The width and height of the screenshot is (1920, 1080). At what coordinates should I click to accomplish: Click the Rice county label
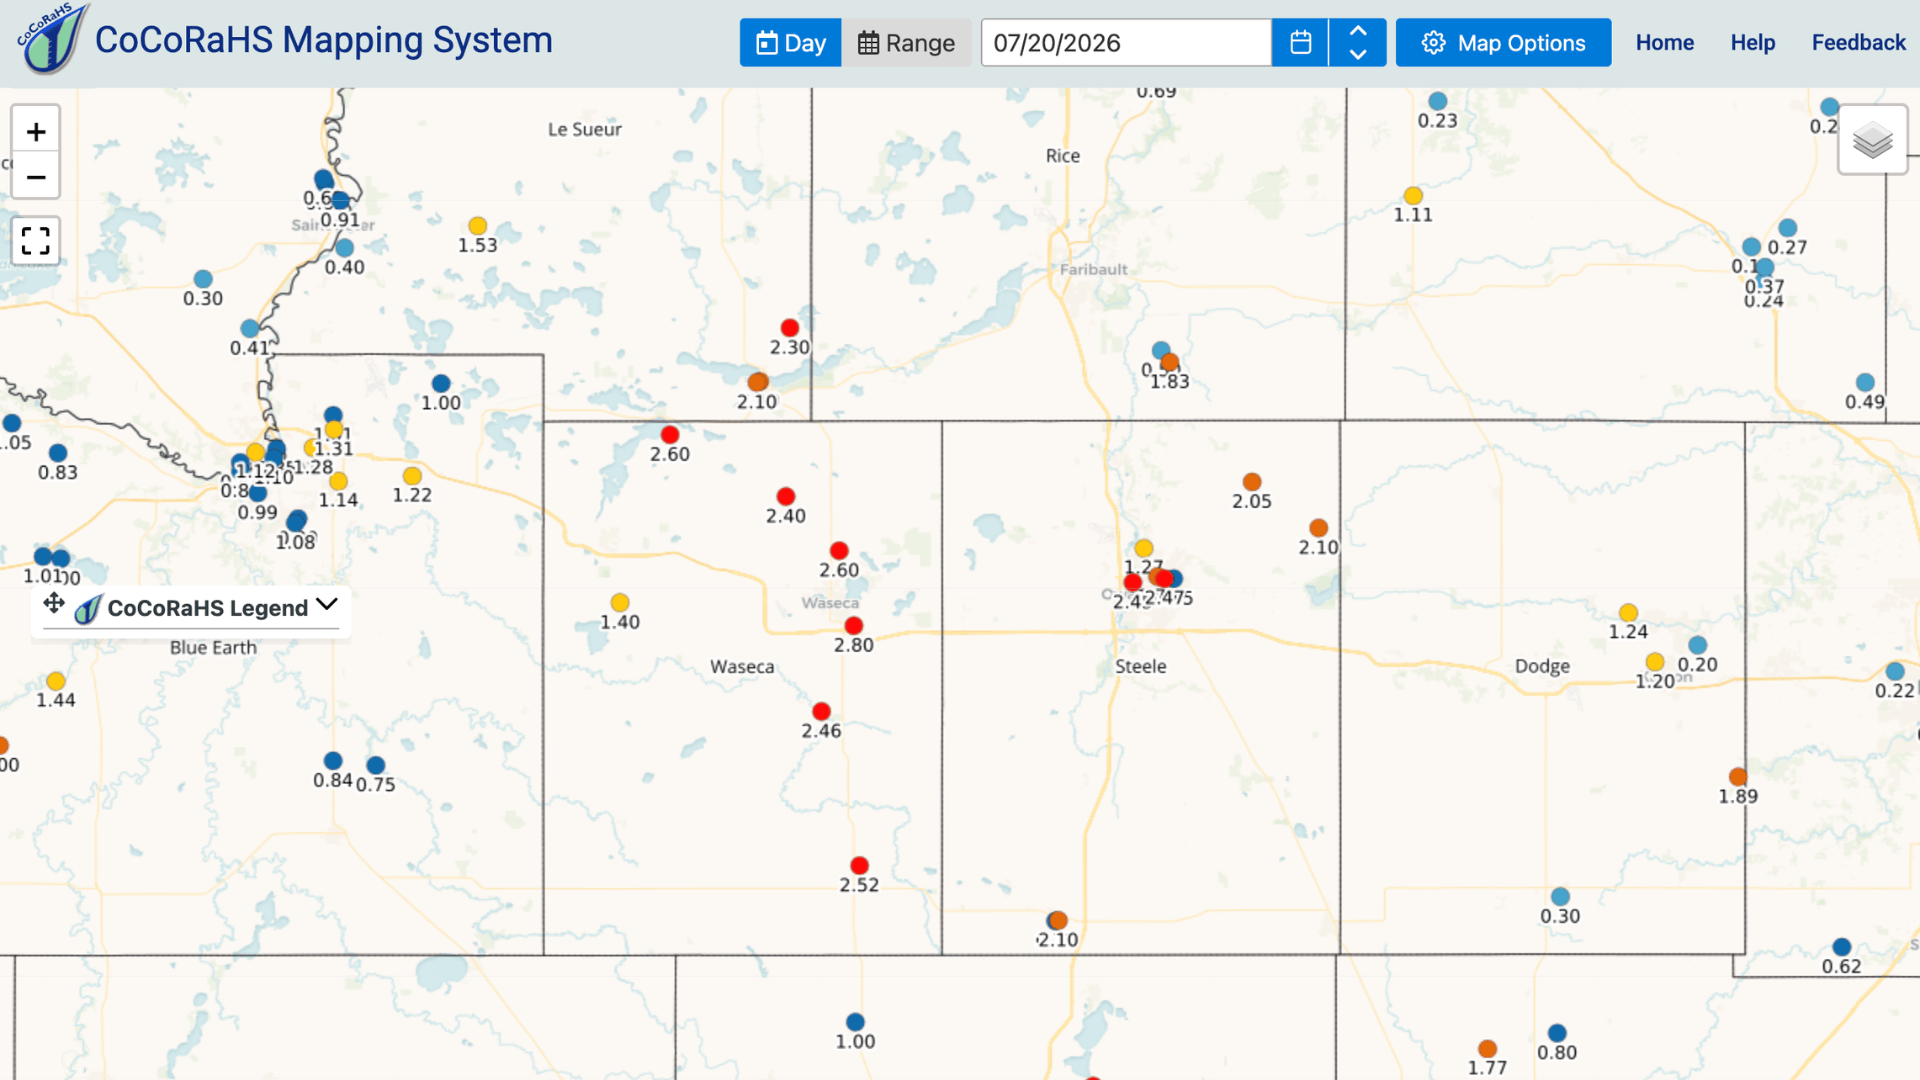point(1063,156)
